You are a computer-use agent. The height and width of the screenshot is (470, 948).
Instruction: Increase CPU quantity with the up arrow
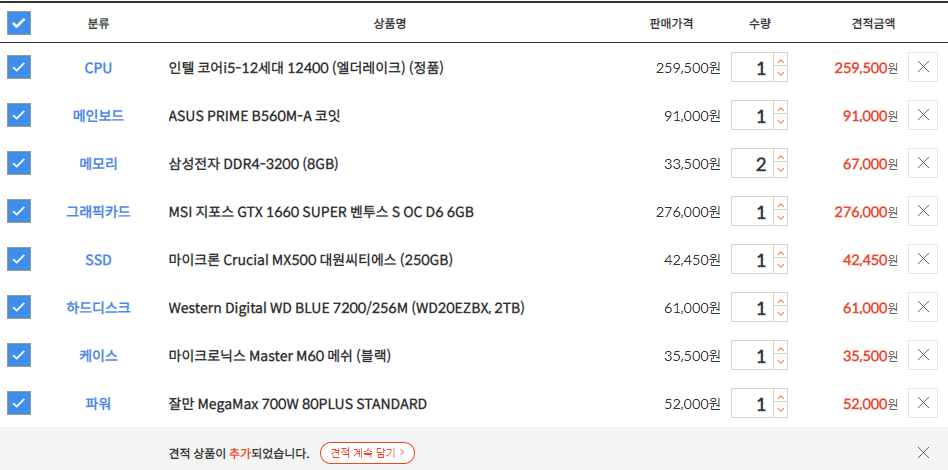click(x=781, y=60)
